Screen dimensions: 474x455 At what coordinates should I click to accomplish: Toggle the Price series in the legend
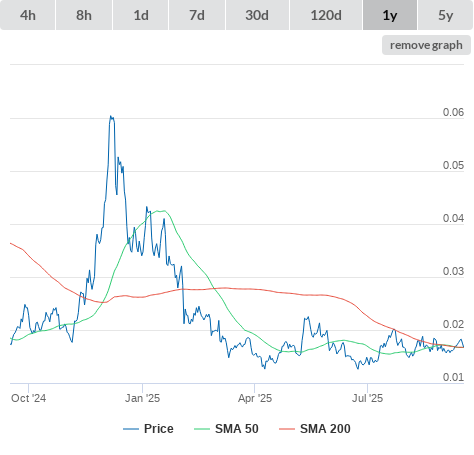(159, 429)
